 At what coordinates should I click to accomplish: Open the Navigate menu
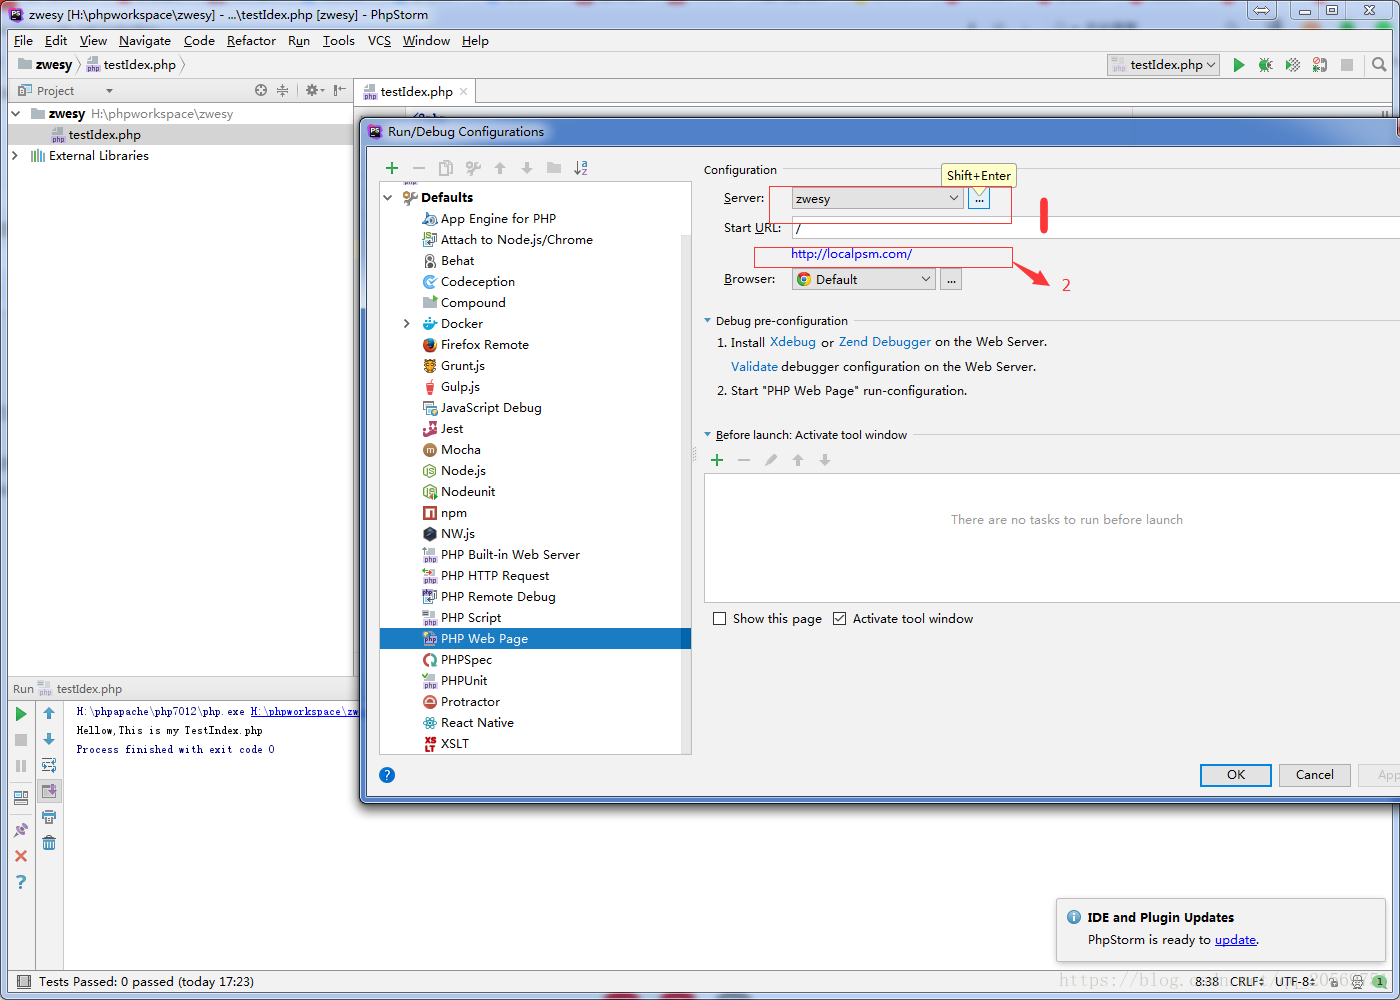coord(145,41)
